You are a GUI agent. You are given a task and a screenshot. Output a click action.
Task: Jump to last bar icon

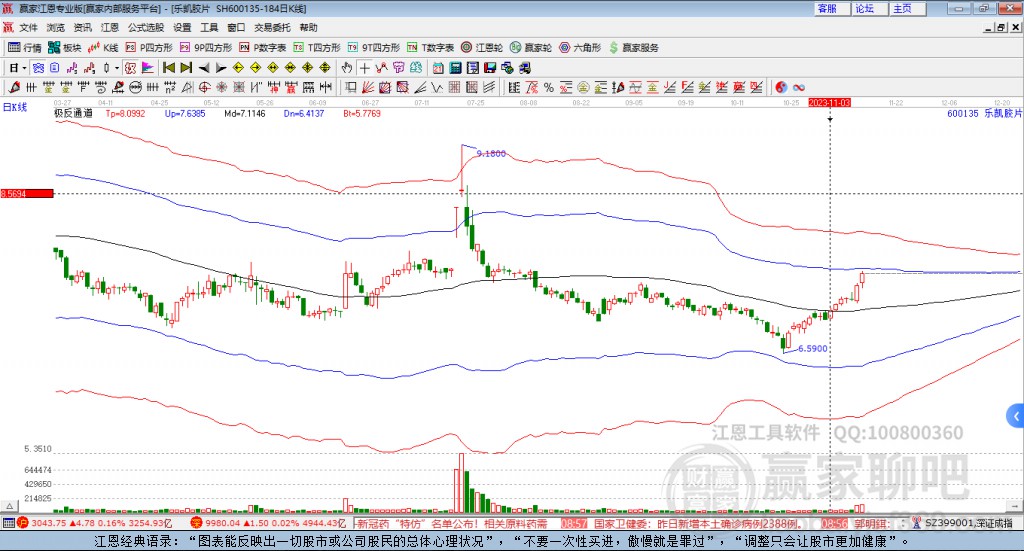point(185,68)
